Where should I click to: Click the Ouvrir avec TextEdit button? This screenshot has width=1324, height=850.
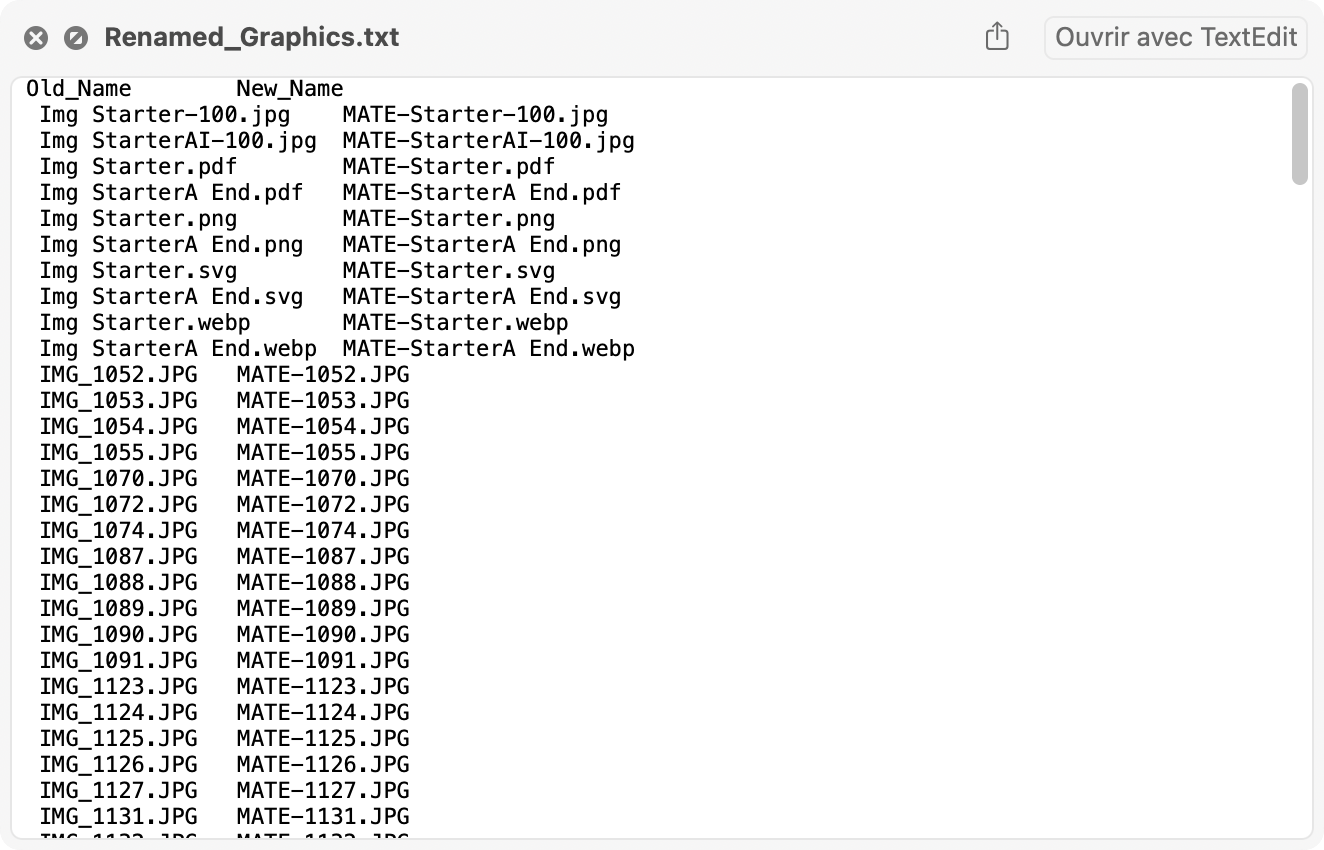1175,38
